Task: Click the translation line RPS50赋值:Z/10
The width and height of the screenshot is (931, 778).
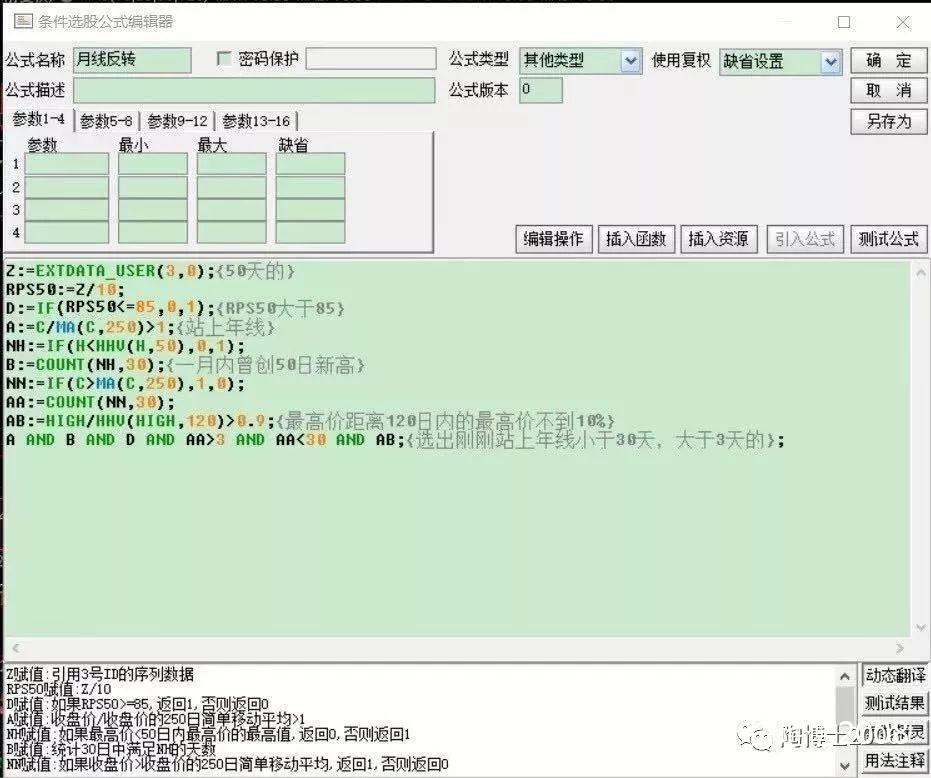Action: [x=59, y=689]
